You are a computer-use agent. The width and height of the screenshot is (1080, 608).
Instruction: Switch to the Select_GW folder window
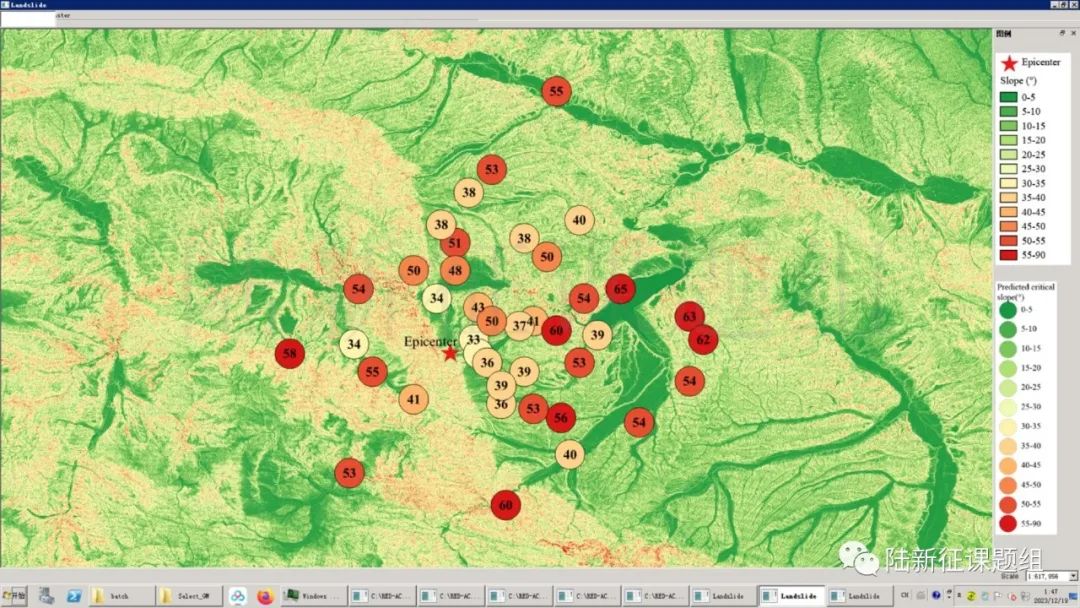(x=190, y=596)
